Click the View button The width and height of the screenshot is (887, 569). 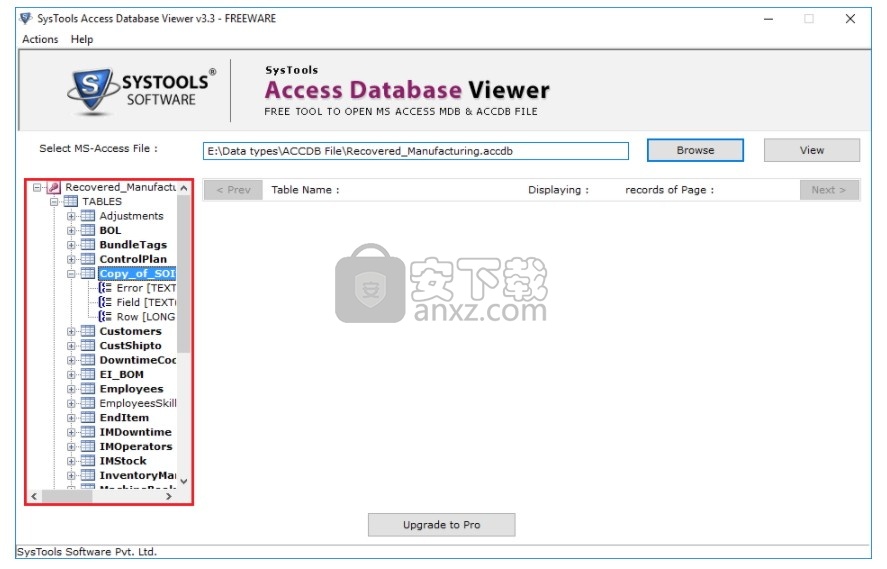point(811,150)
